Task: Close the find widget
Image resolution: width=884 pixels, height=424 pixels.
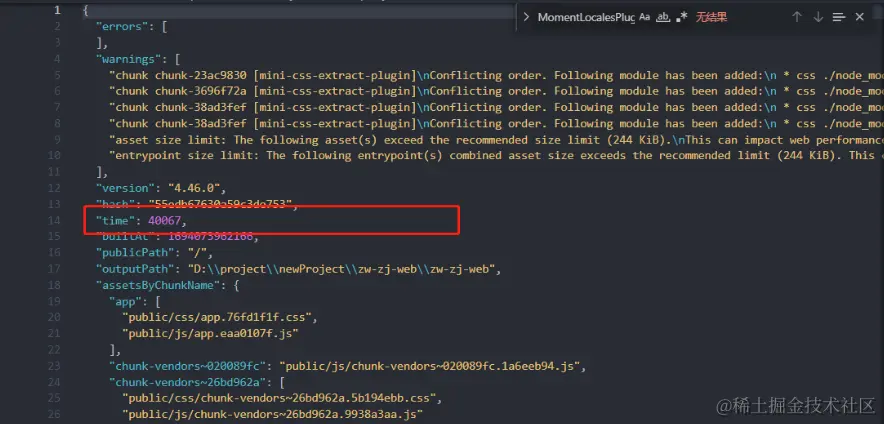Action: 860,17
